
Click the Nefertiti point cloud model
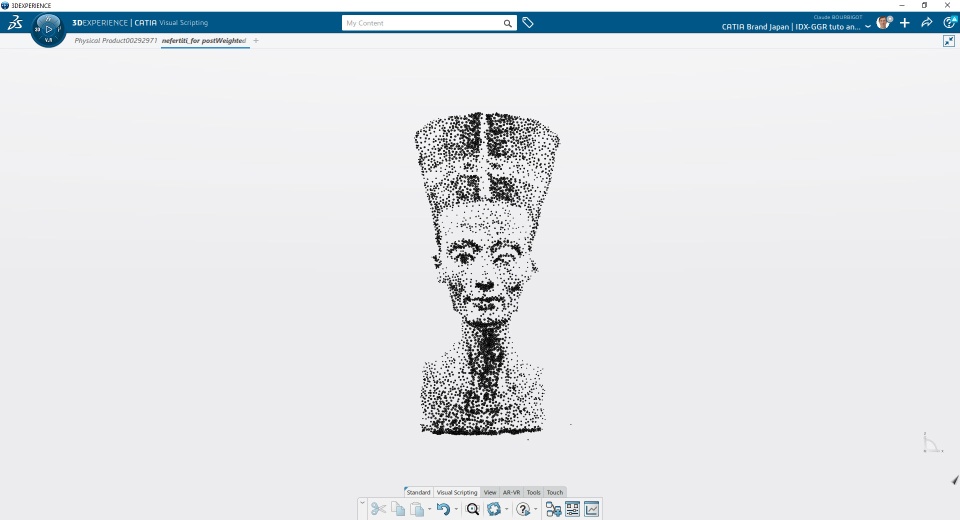pyautogui.click(x=487, y=274)
